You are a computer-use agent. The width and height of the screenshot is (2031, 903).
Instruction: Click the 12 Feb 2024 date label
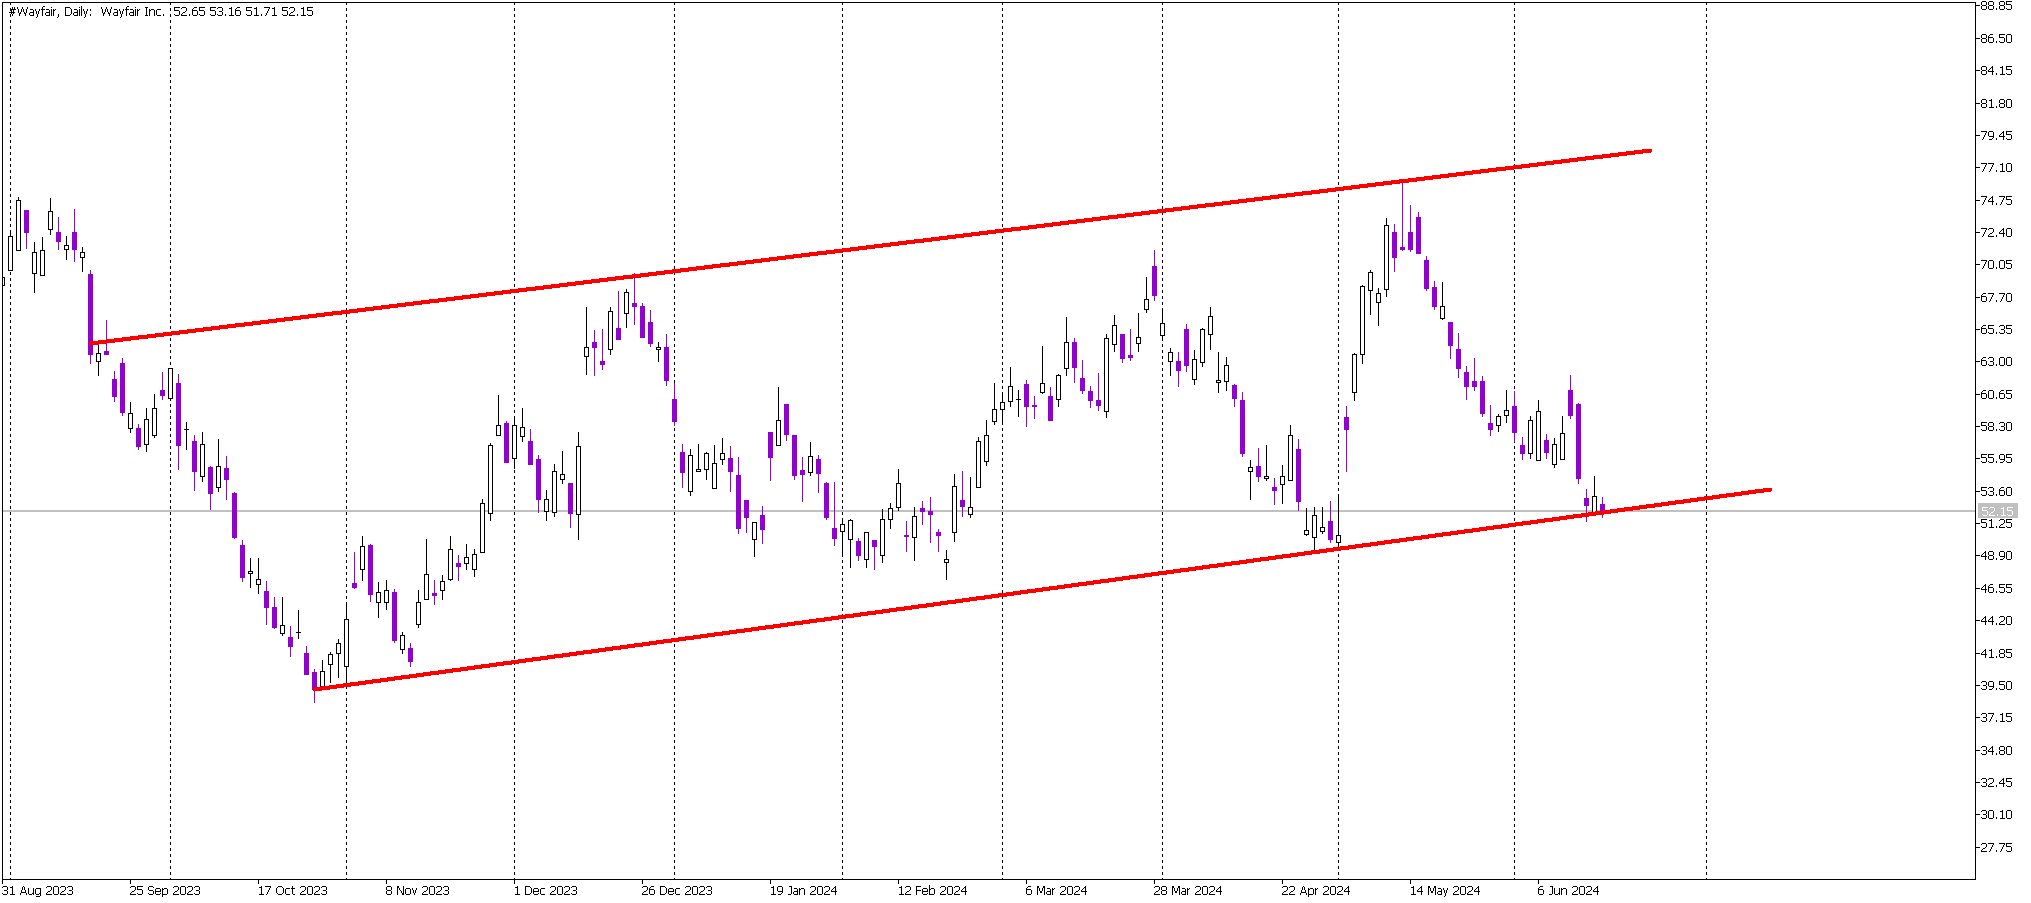click(932, 890)
